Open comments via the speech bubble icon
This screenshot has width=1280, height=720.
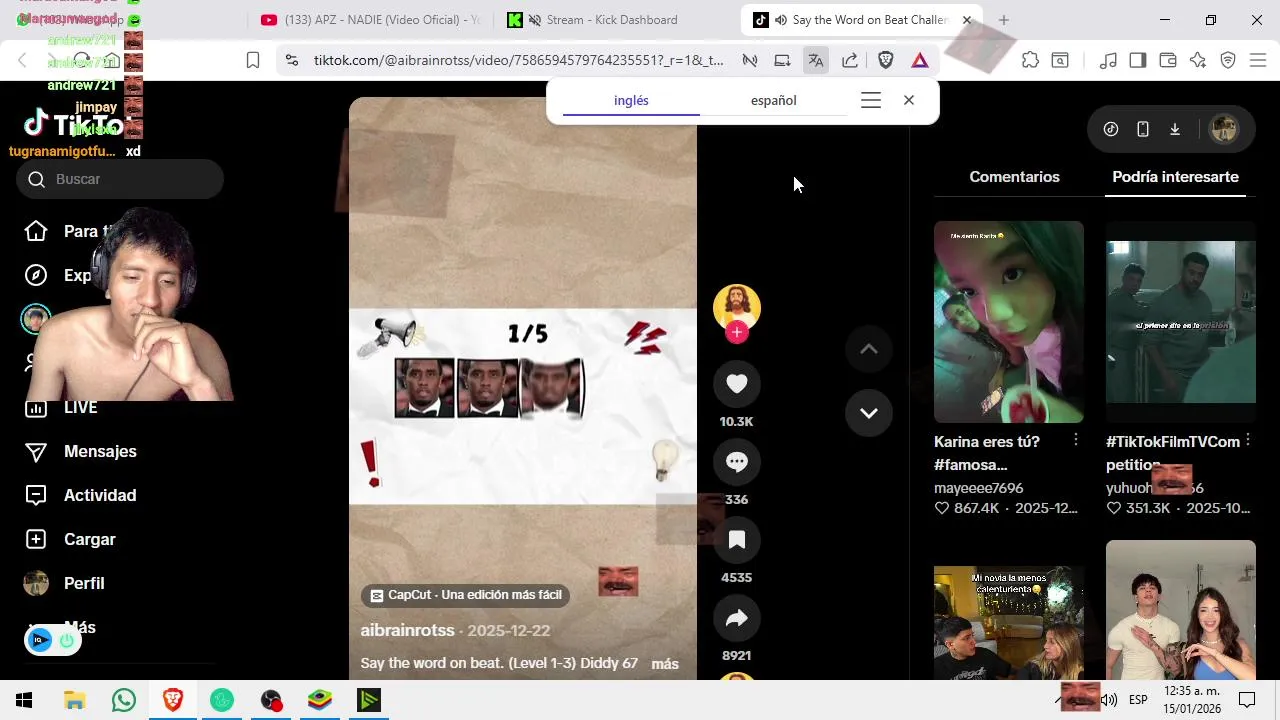pyautogui.click(x=737, y=462)
